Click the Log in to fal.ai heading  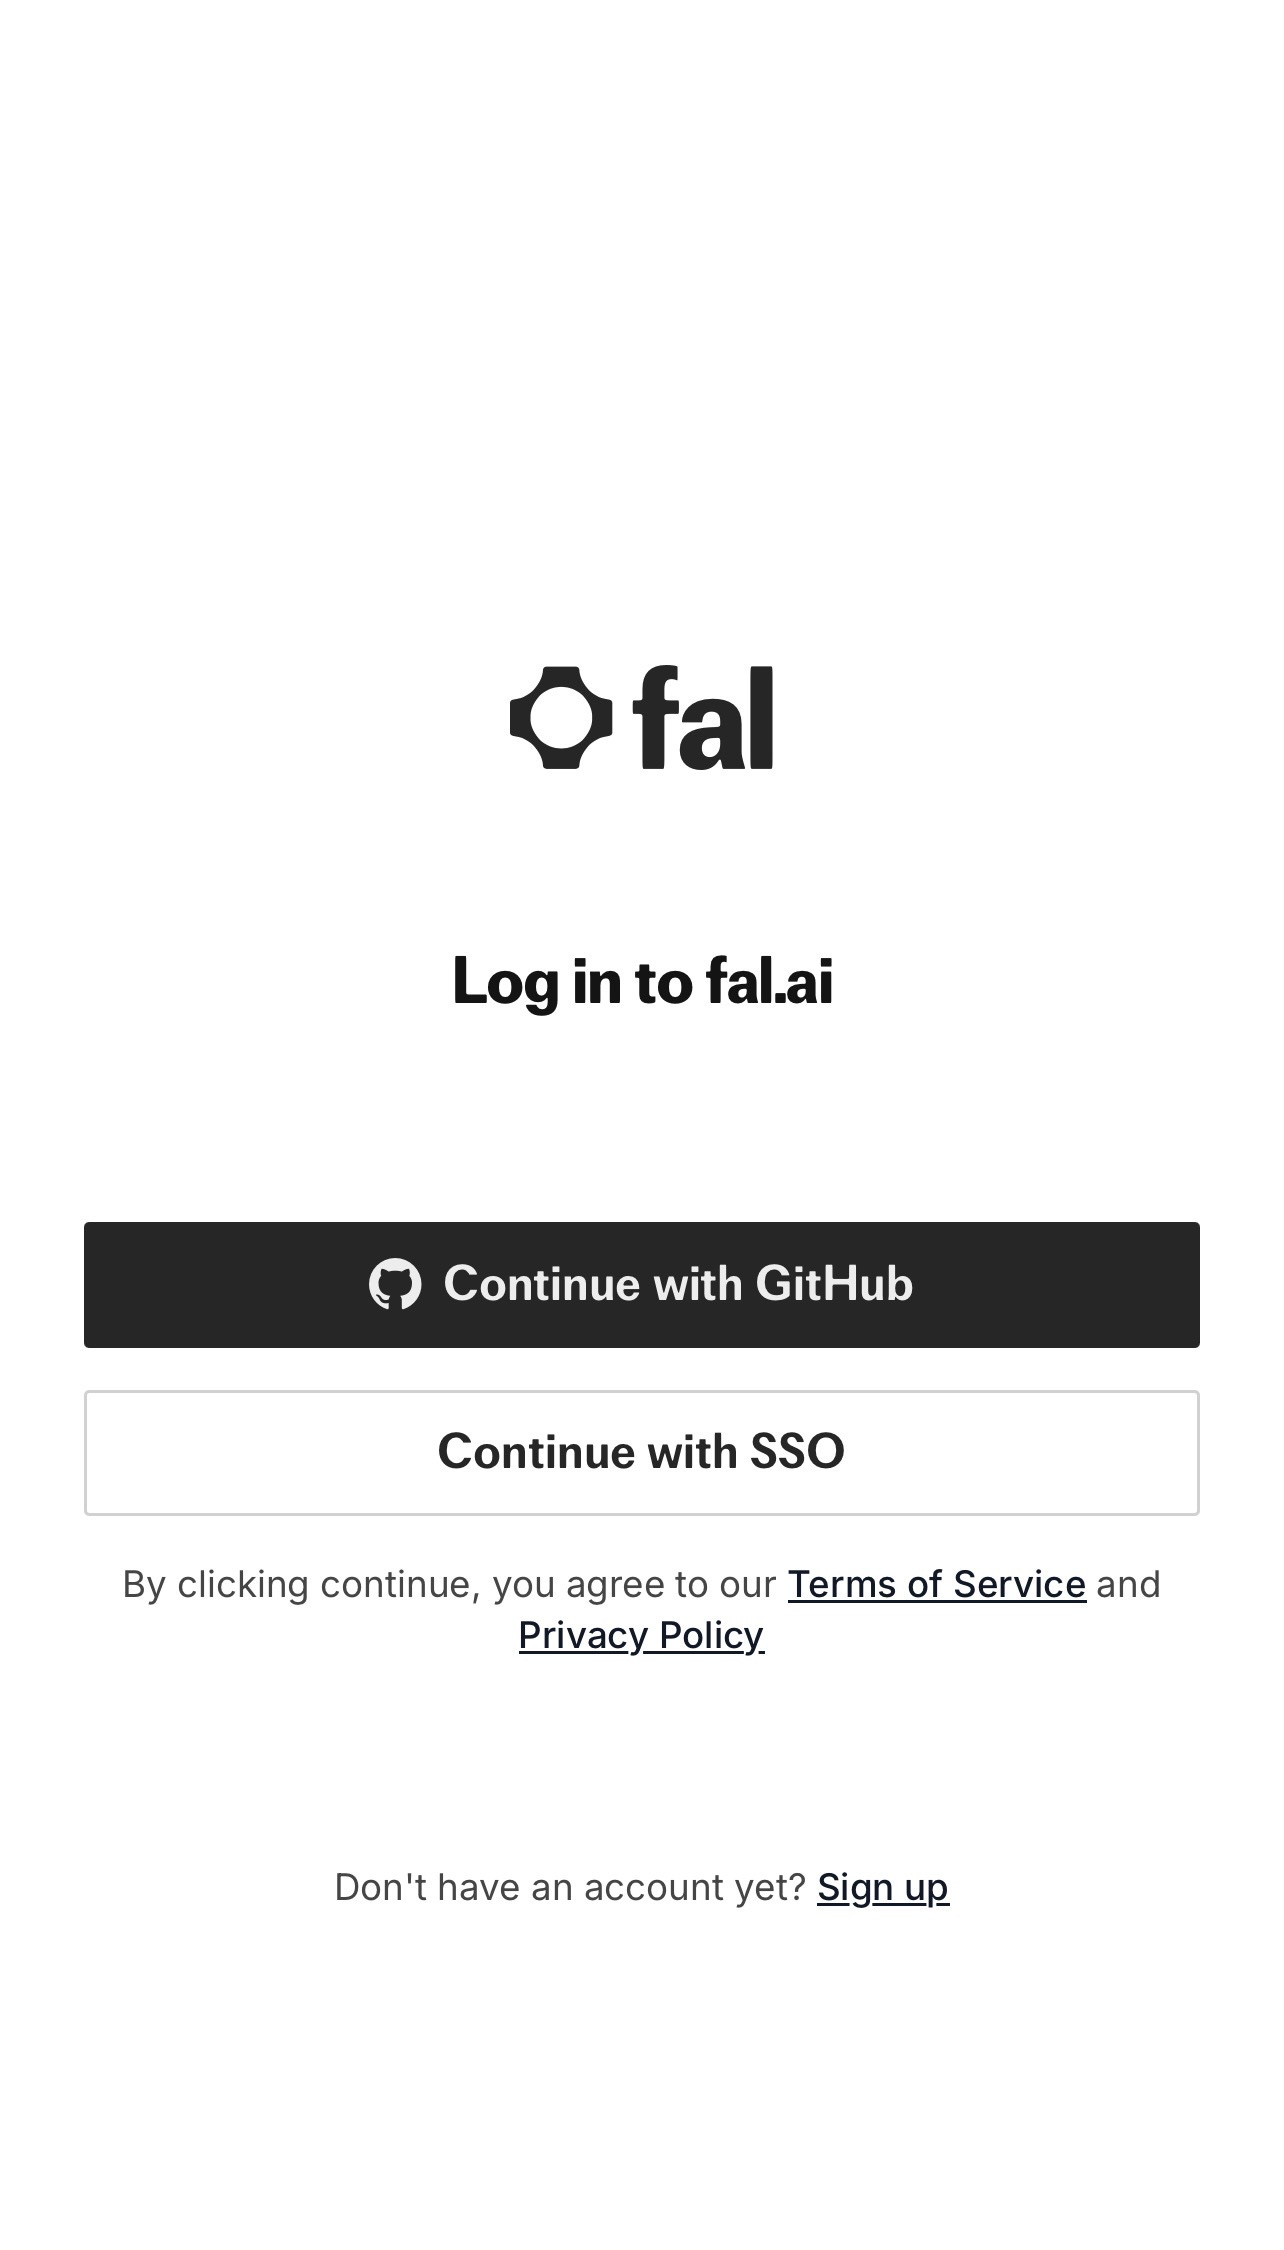[642, 982]
